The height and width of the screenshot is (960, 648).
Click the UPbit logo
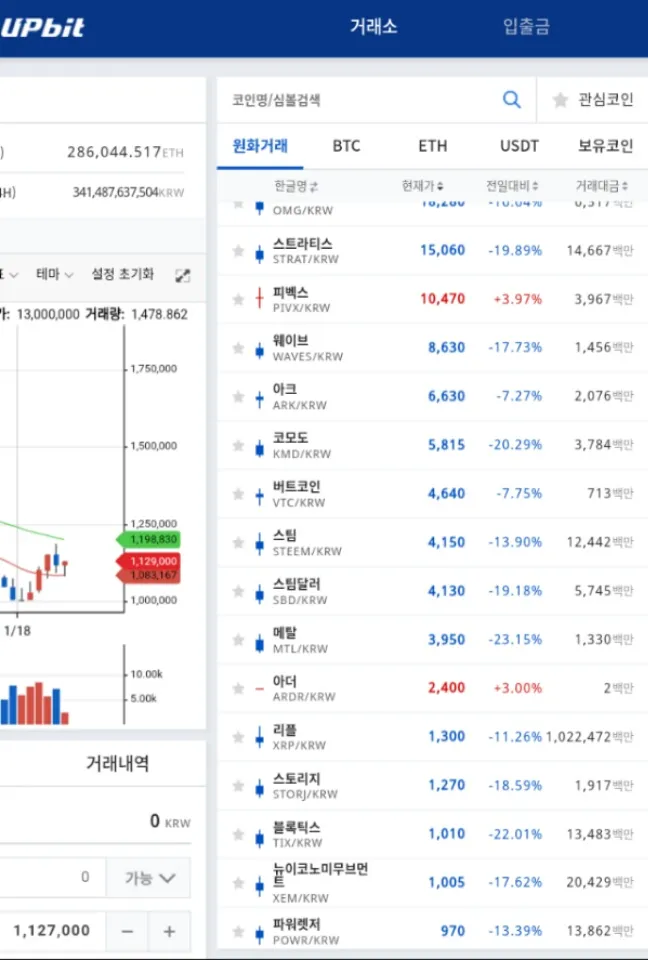42,28
